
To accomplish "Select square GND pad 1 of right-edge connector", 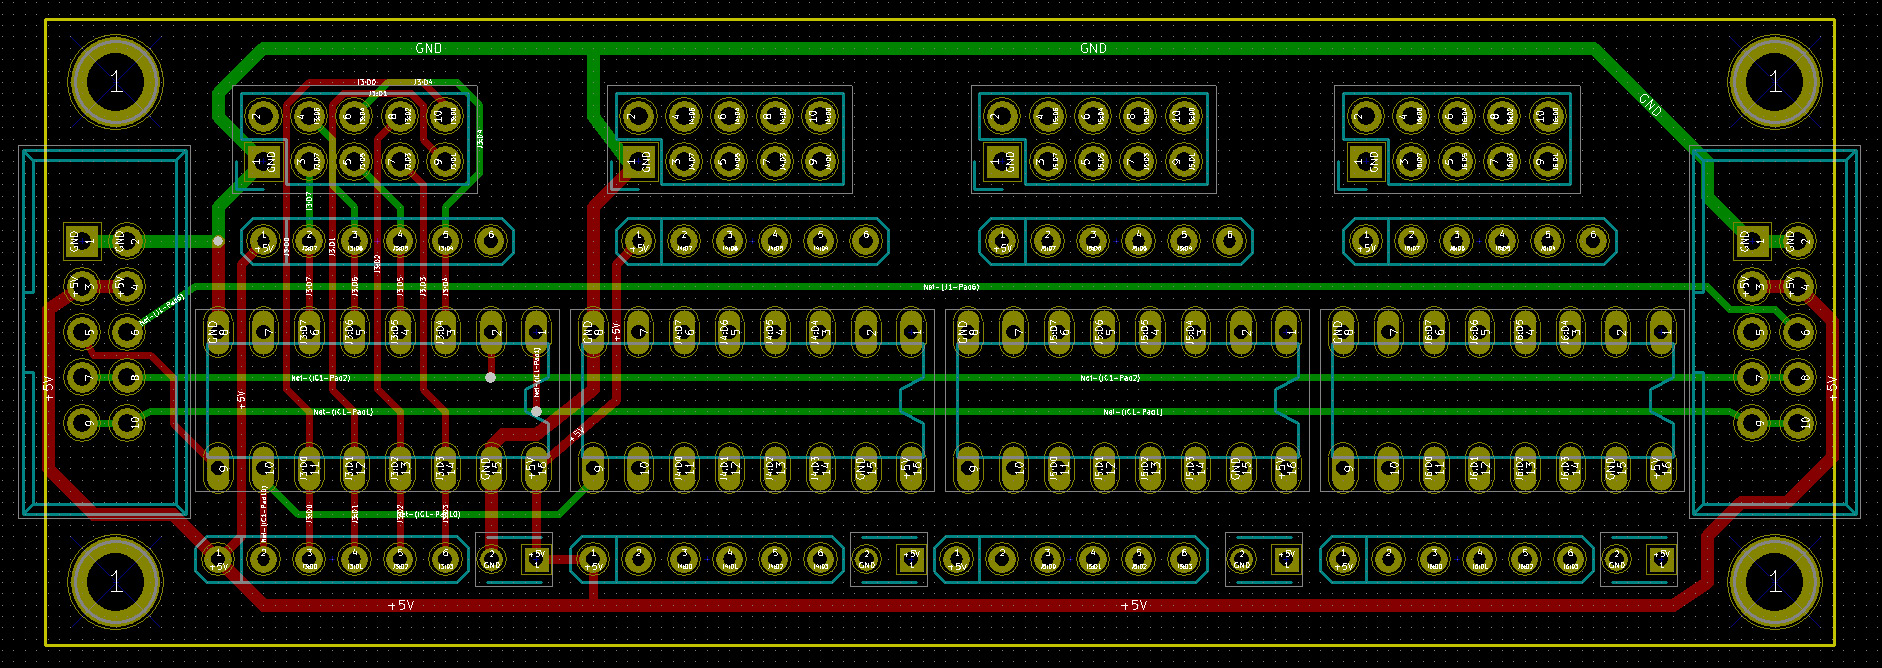I will 1752,240.
